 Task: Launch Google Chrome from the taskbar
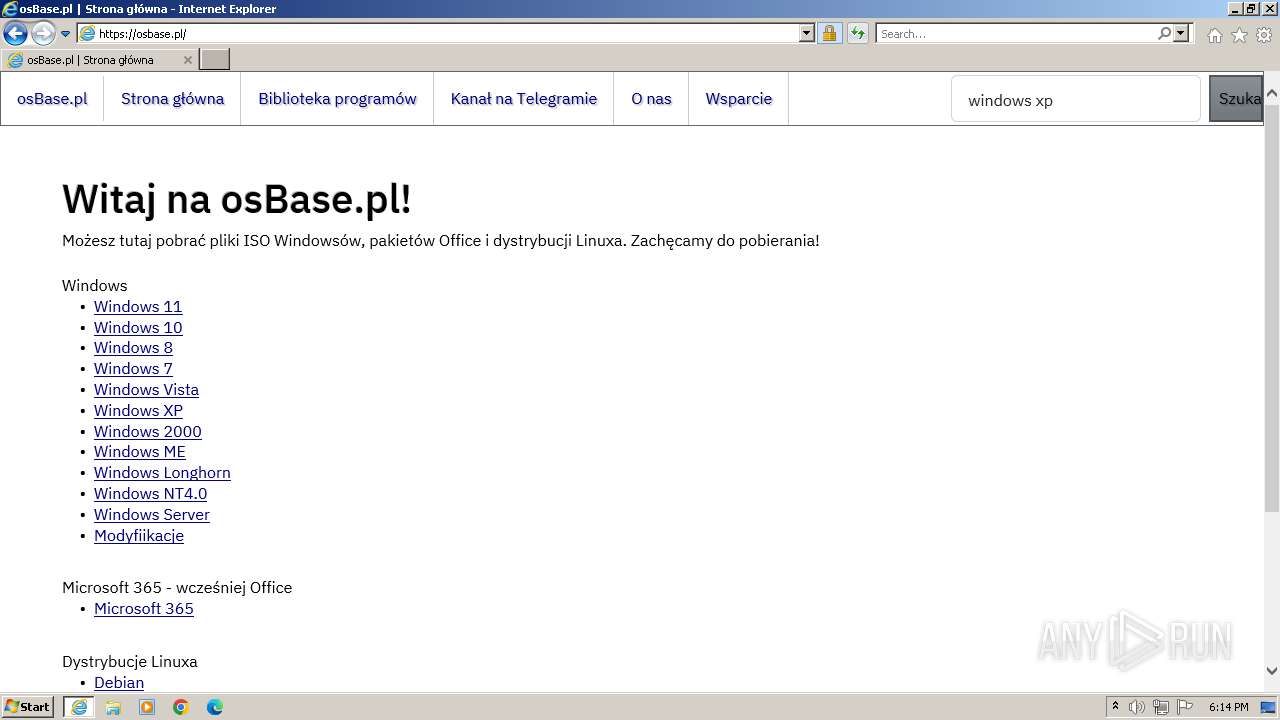point(181,707)
